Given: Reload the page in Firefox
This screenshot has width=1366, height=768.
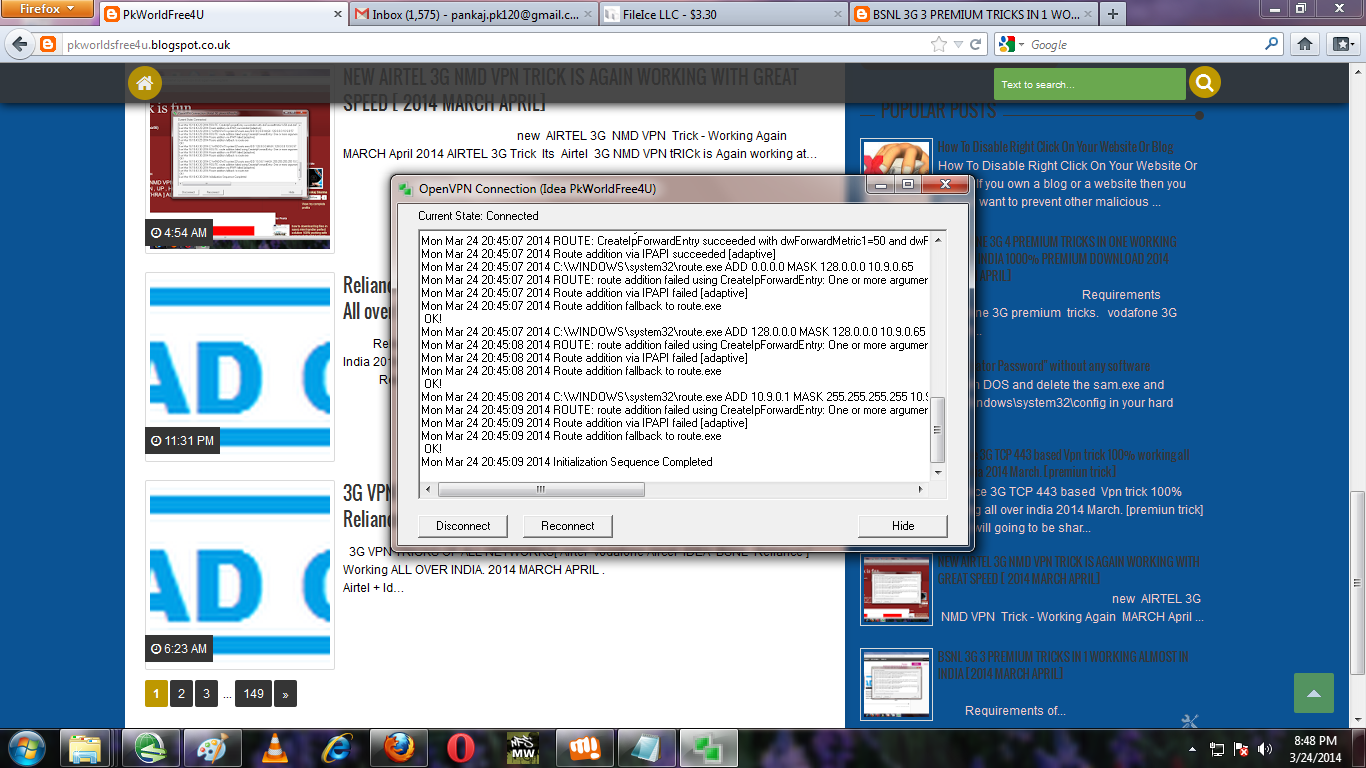Looking at the screenshot, I should [977, 44].
